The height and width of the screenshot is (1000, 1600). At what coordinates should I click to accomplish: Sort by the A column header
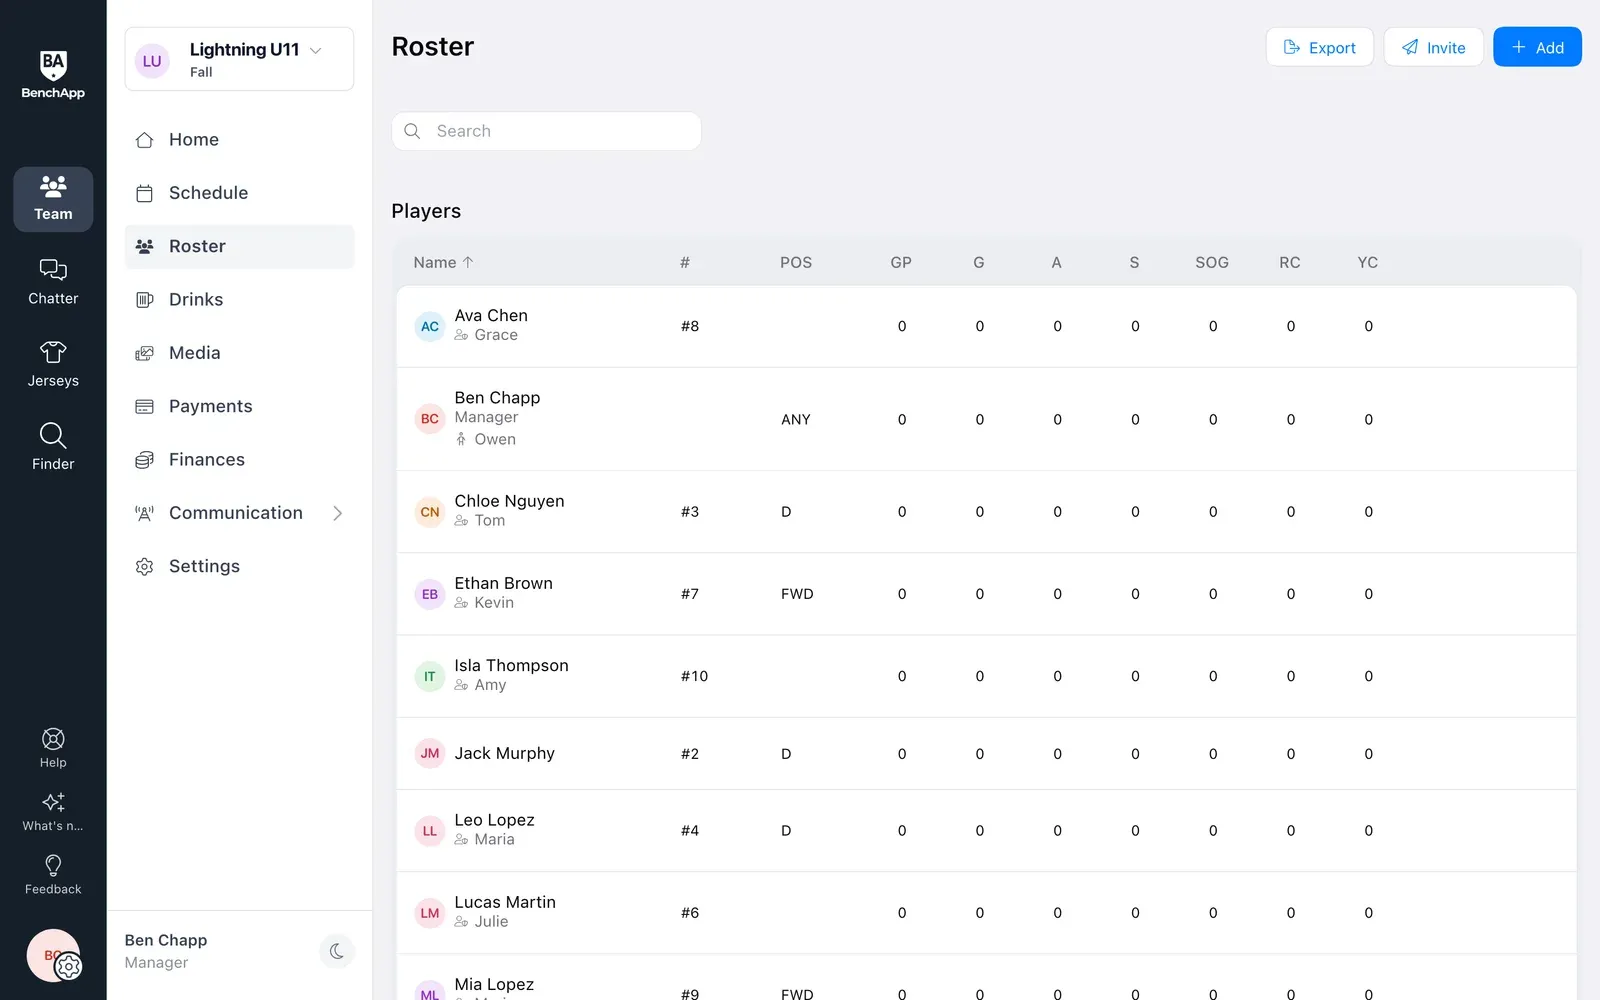pyautogui.click(x=1056, y=262)
